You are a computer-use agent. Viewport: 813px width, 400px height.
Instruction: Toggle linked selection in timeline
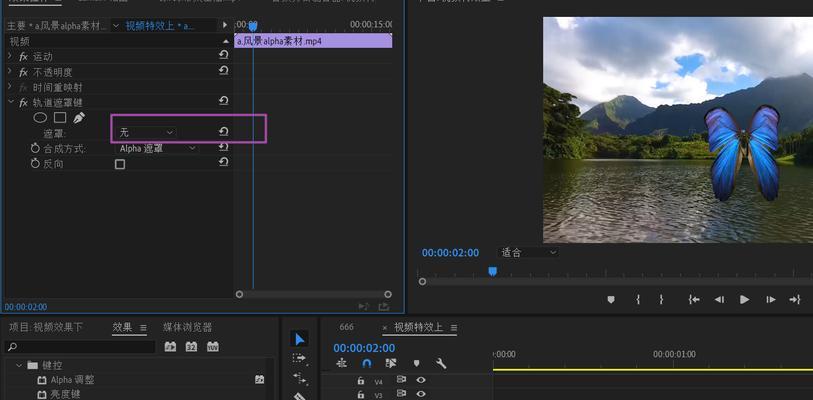(391, 363)
